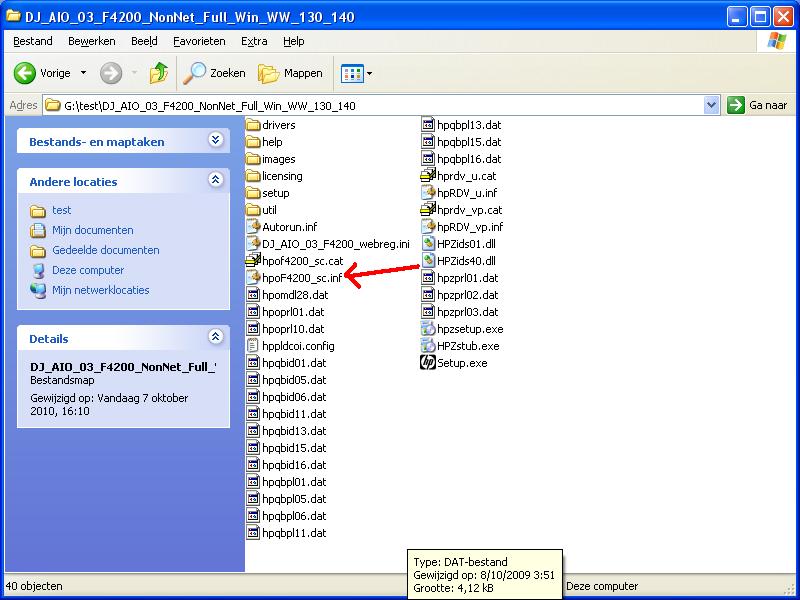Select hpomdl28.dat file icon
The height and width of the screenshot is (600, 800).
pyautogui.click(x=253, y=294)
